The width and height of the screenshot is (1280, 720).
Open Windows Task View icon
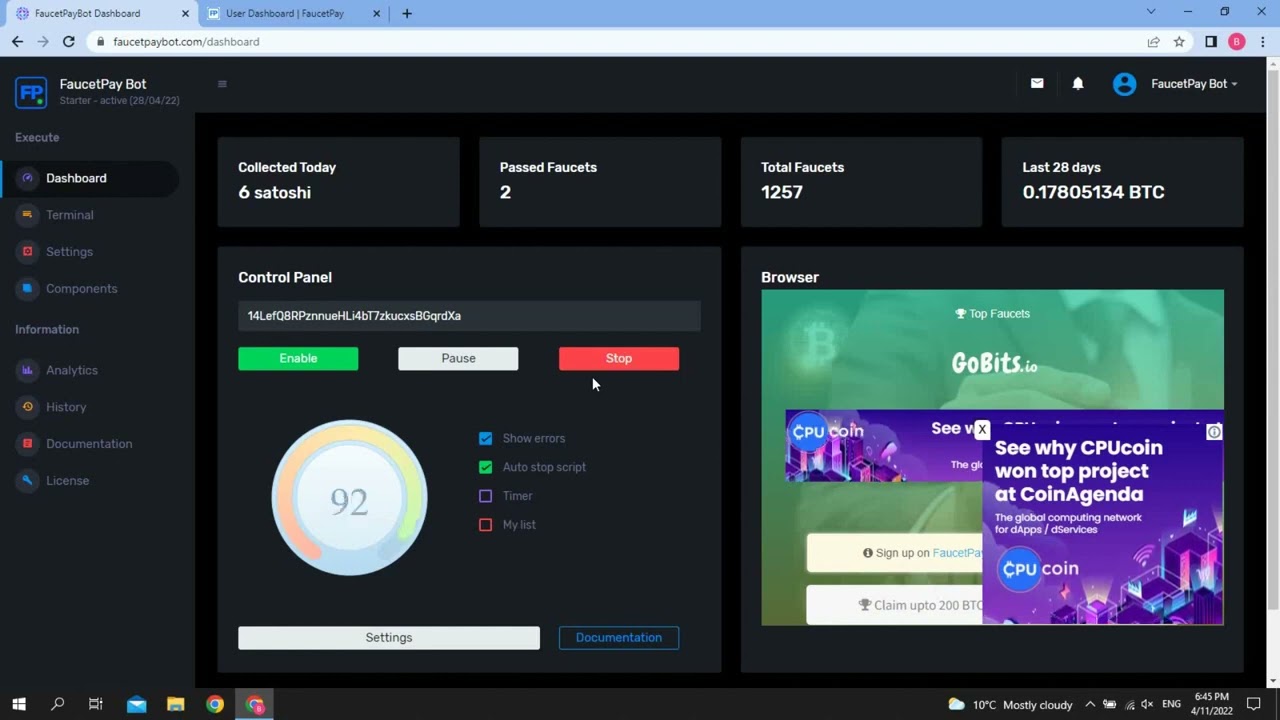(96, 704)
